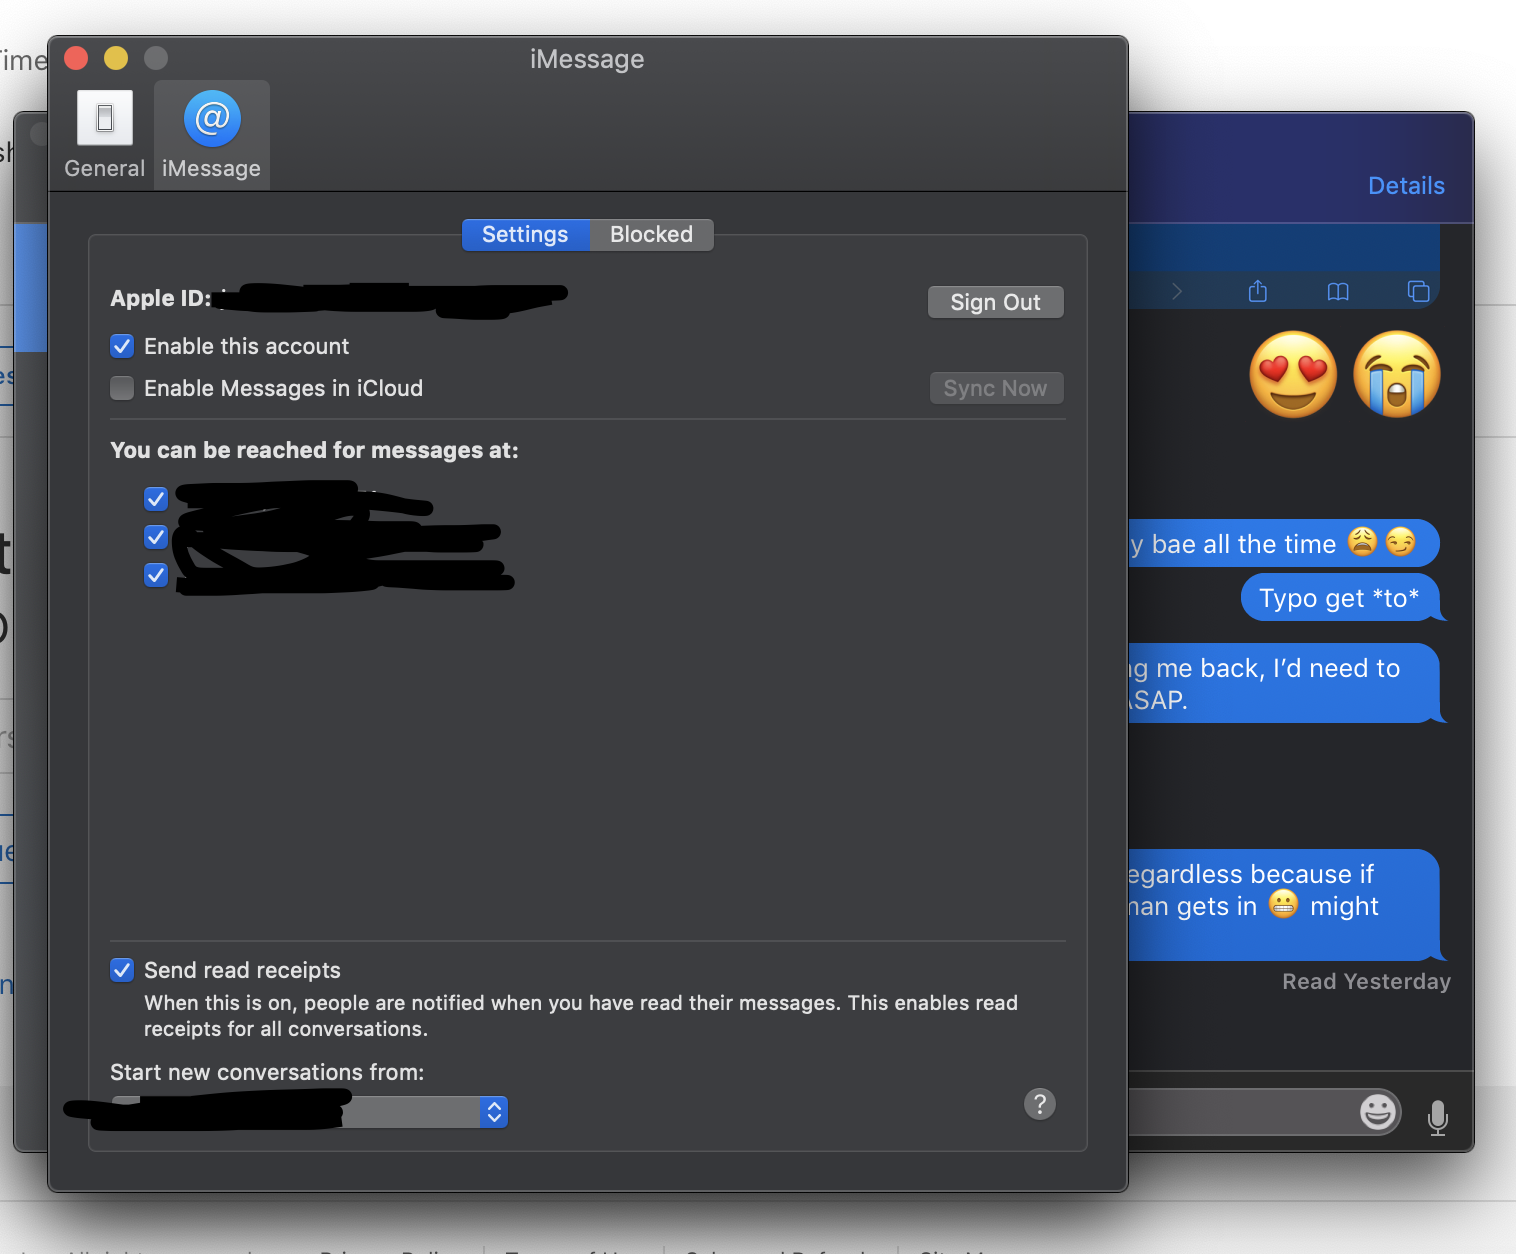Viewport: 1516px width, 1254px height.
Task: Click the "egardless because if" message bubble
Action: (x=1285, y=905)
